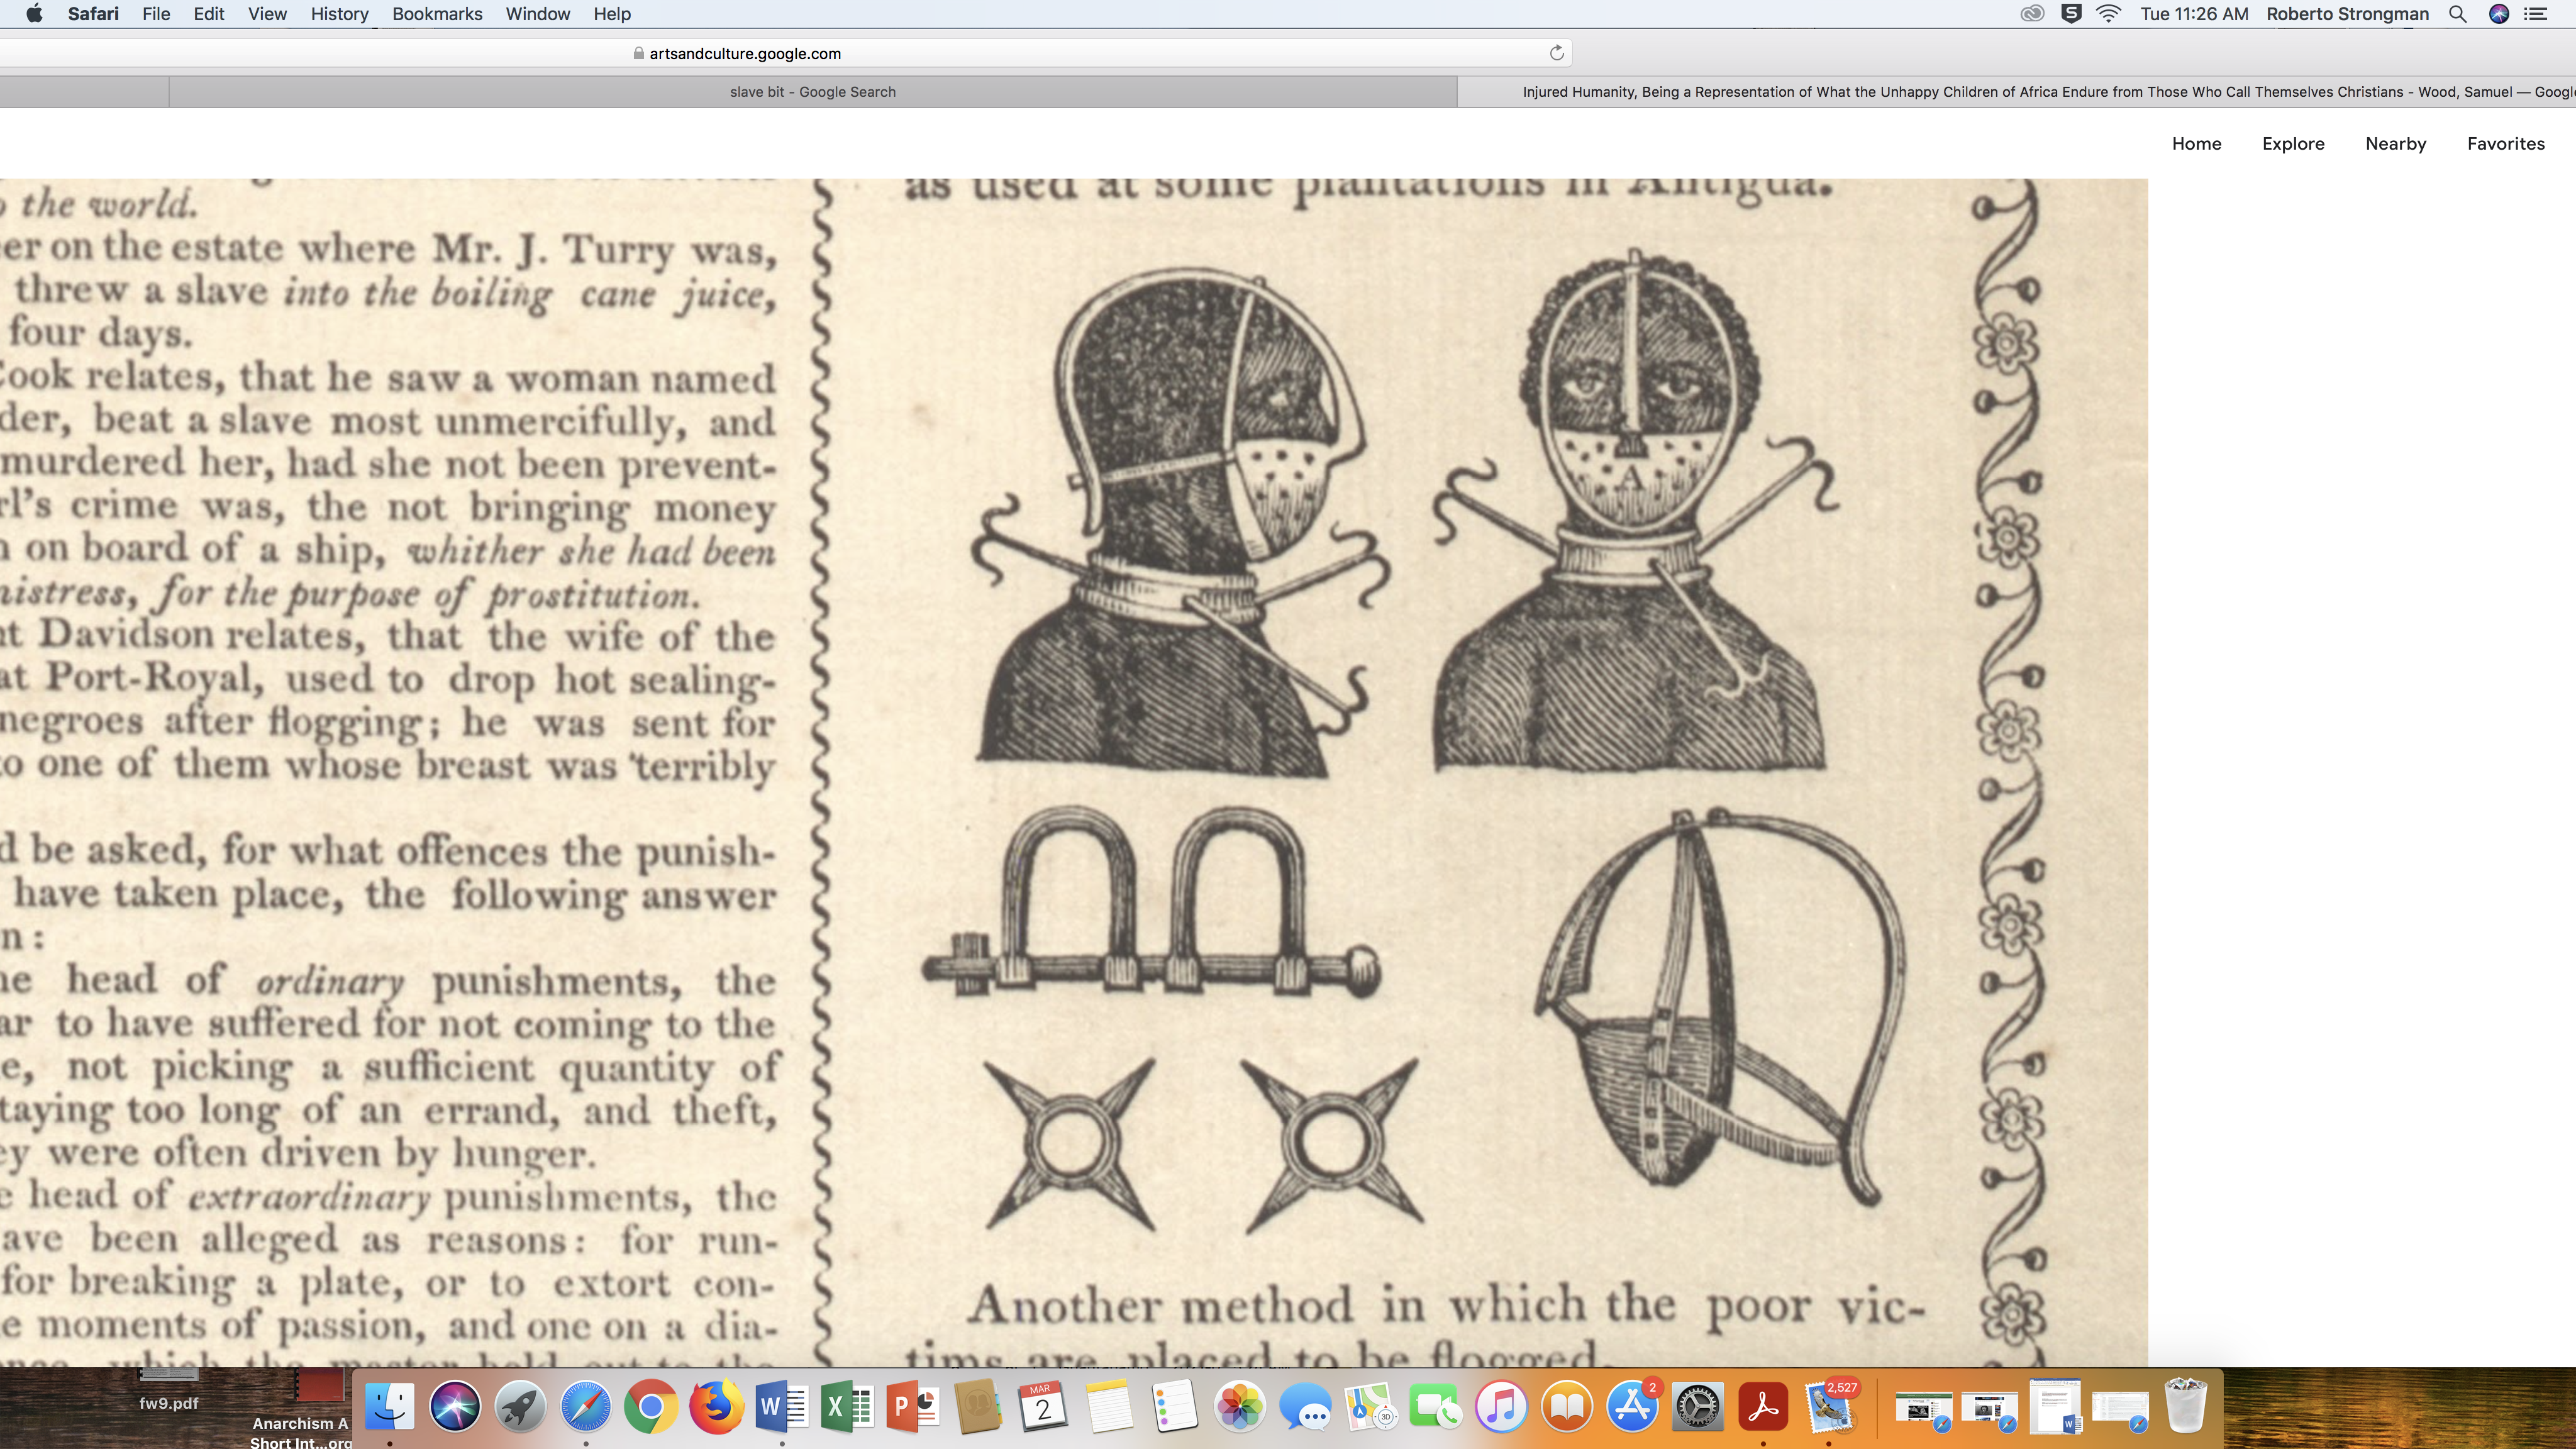Click the artsandculture.google.com address field
2576x1449 pixels.
point(745,53)
